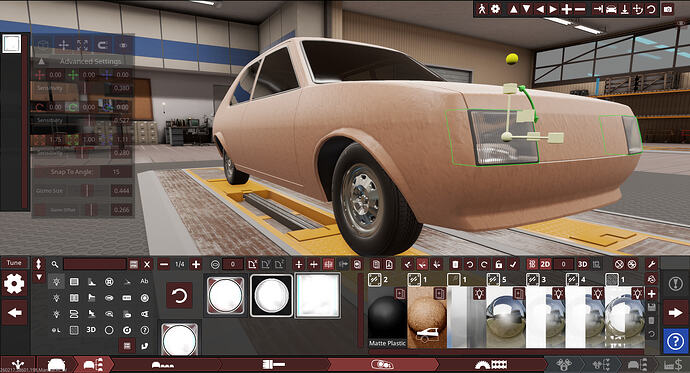The image size is (690, 373).
Task: Click the Tune button
Action: [x=14, y=263]
